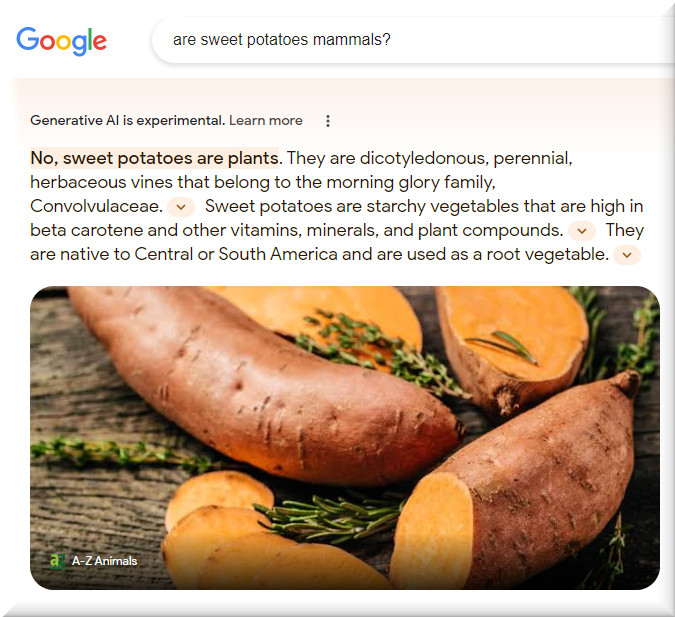Open the Learn more link
Screen dimensions: 675x617
[x=266, y=121]
